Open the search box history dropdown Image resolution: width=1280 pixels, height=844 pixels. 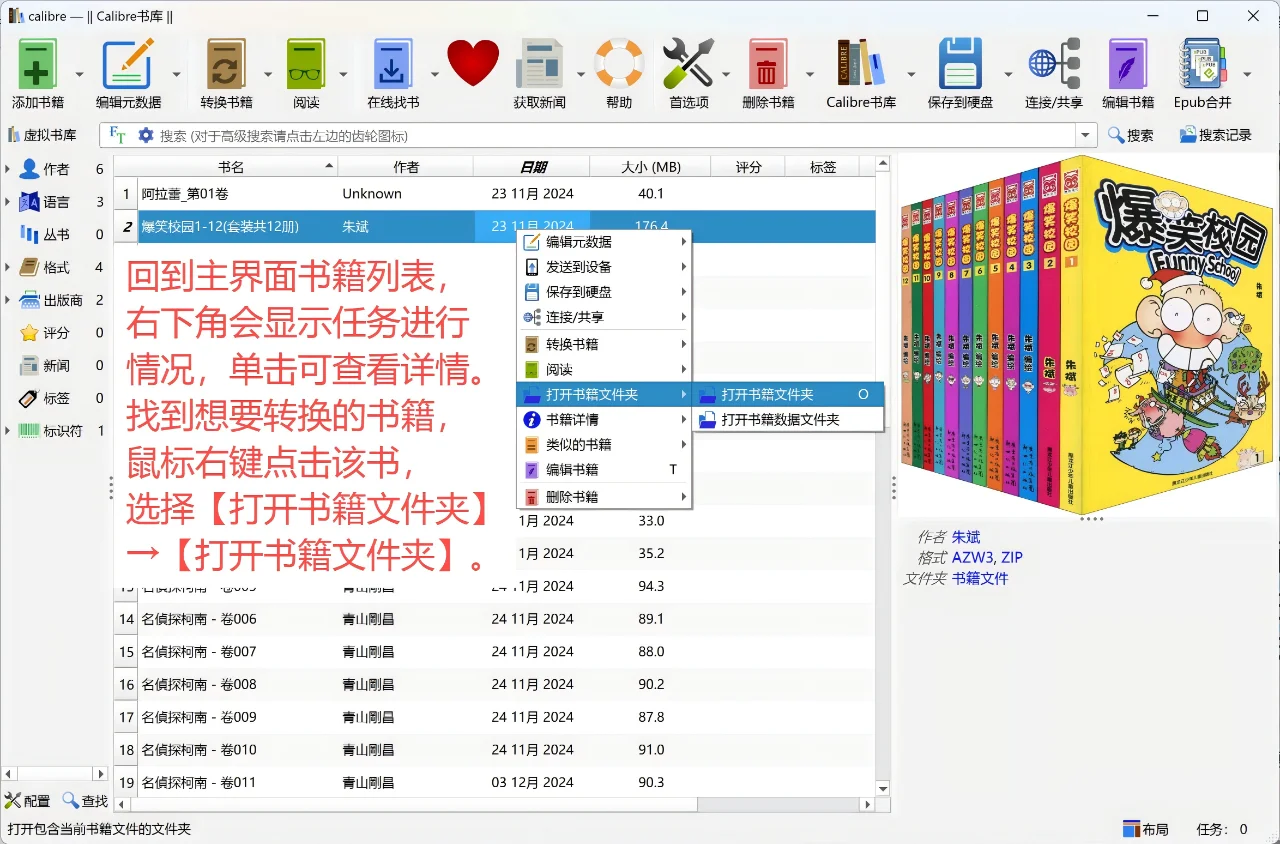(x=1086, y=135)
